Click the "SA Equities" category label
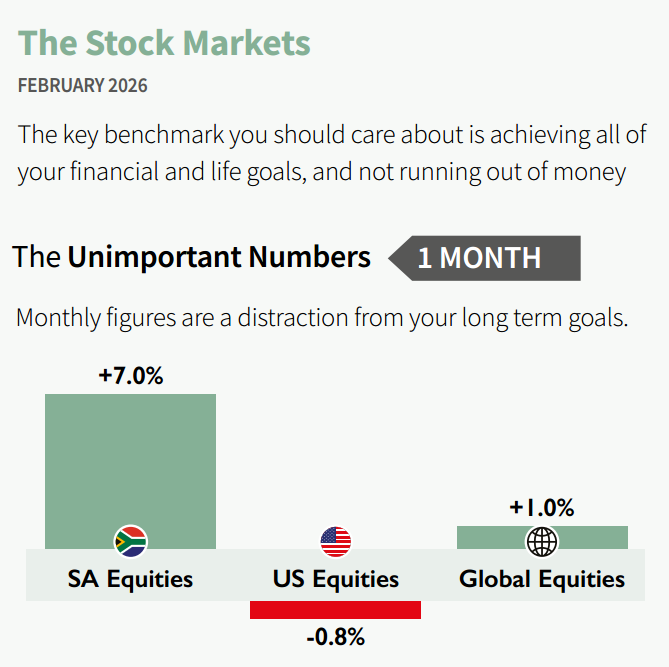 click(x=130, y=579)
